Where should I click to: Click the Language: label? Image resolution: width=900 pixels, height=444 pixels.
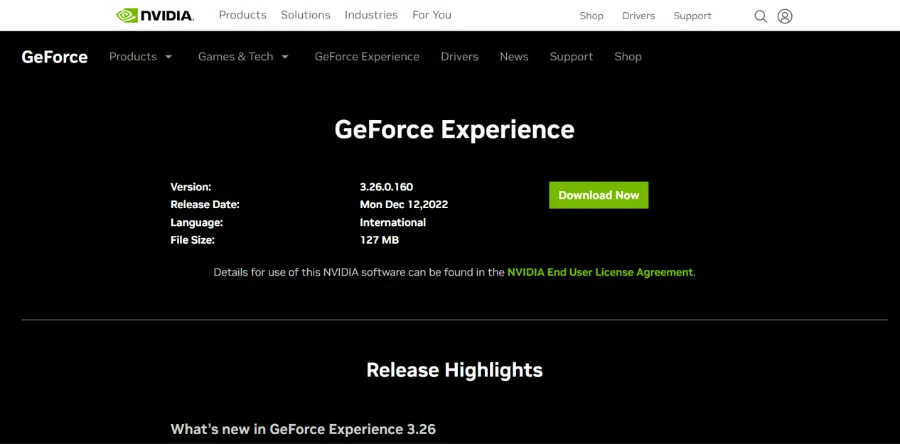(196, 223)
